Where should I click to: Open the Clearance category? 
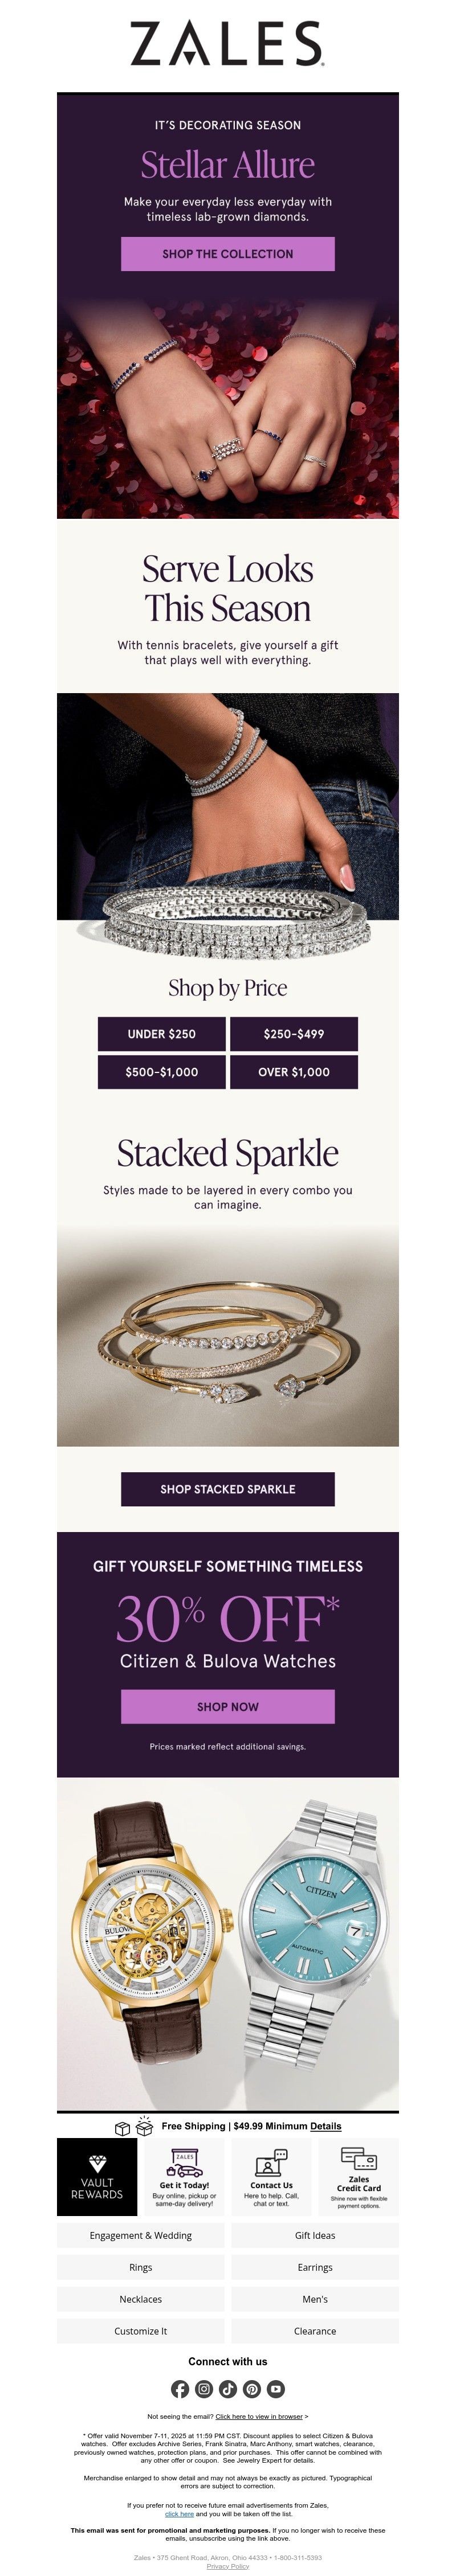pyautogui.click(x=315, y=2331)
